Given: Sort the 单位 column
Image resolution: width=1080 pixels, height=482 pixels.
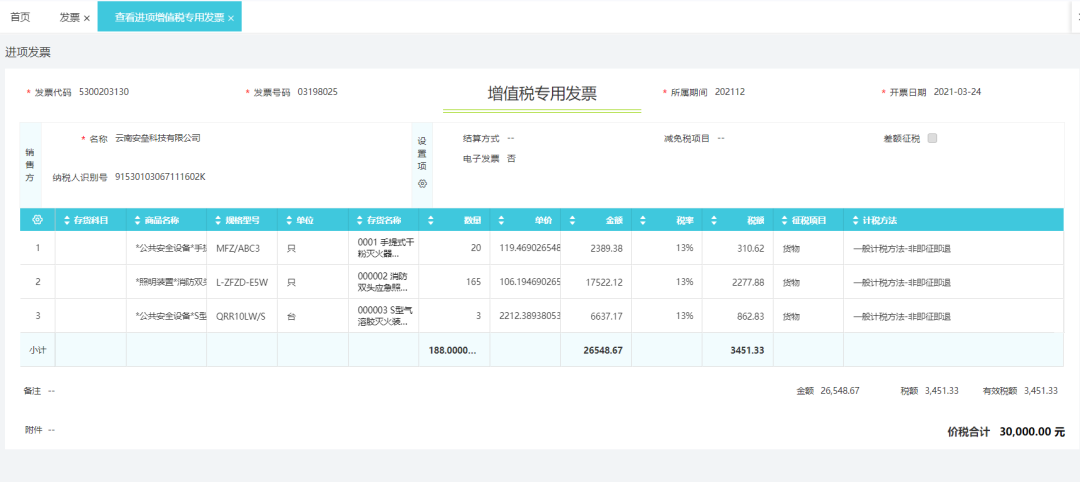Looking at the screenshot, I should pos(289,220).
